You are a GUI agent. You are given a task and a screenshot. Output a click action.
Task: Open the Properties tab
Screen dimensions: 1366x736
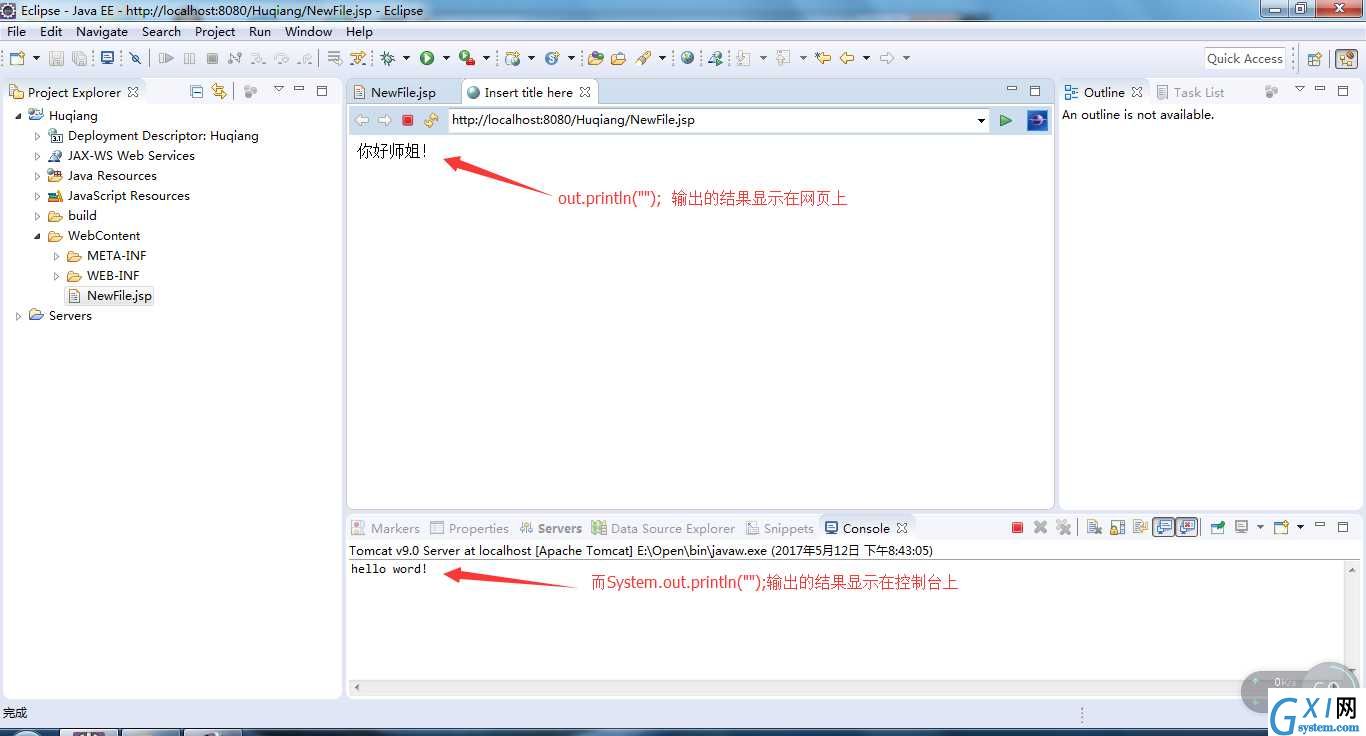point(469,528)
